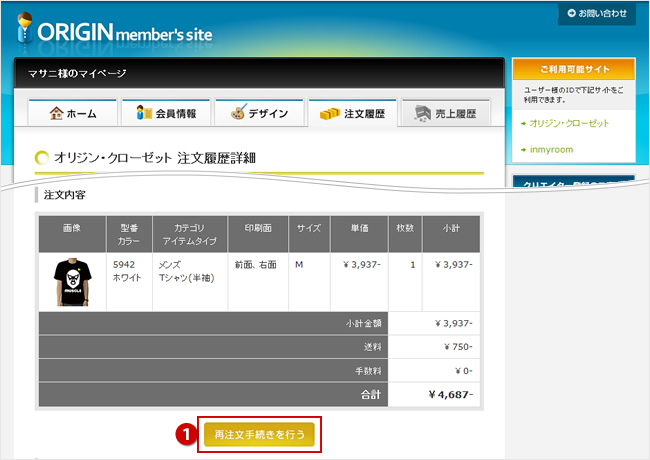Click the 再注文手続きを行う reorder button
650x460 pixels.
click(x=259, y=434)
